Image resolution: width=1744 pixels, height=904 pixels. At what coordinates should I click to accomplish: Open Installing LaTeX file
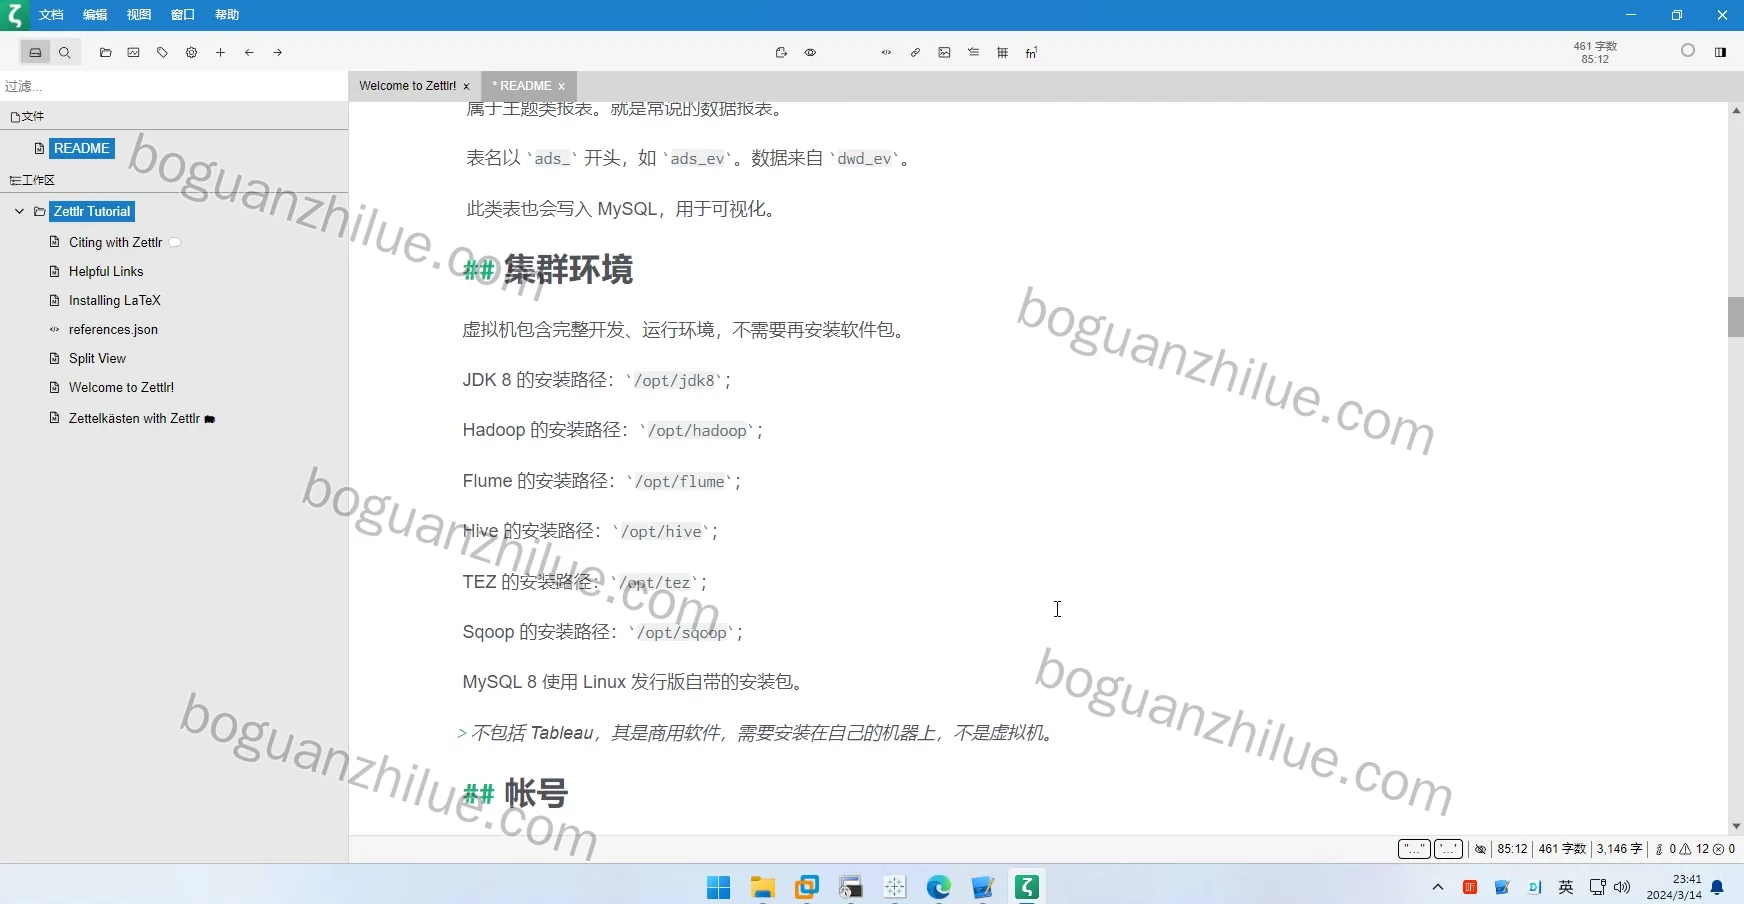pyautogui.click(x=114, y=300)
